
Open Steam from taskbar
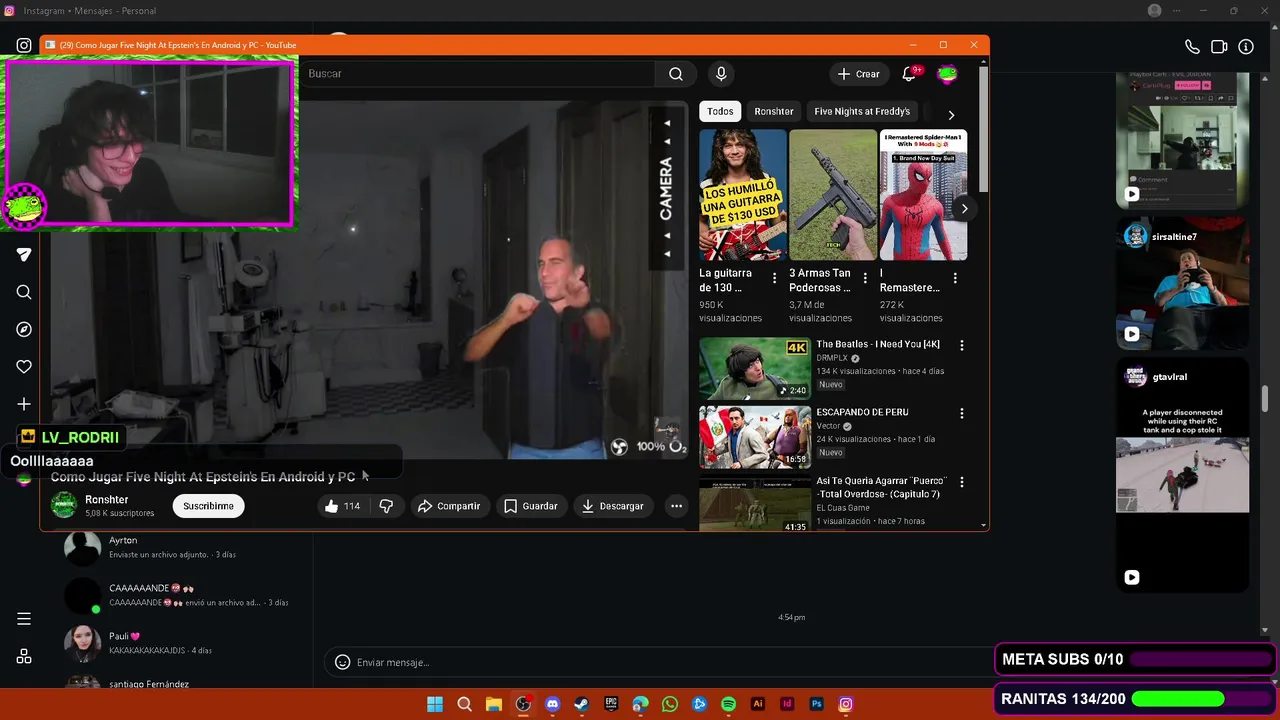[581, 704]
